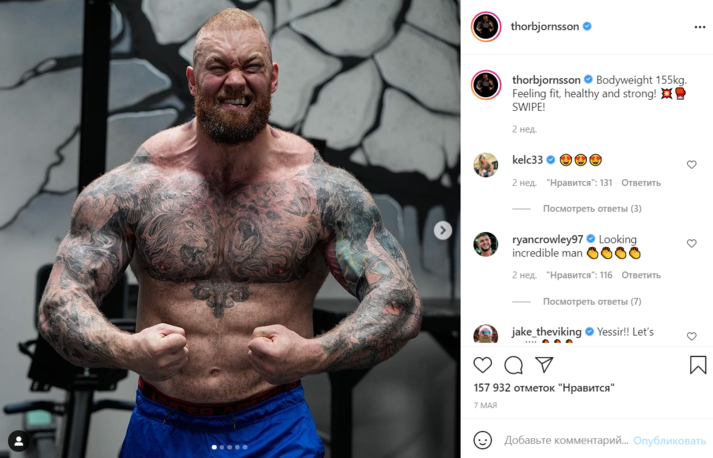713x458 pixels.
Task: Like jake_theviking's comment
Action: [x=691, y=336]
